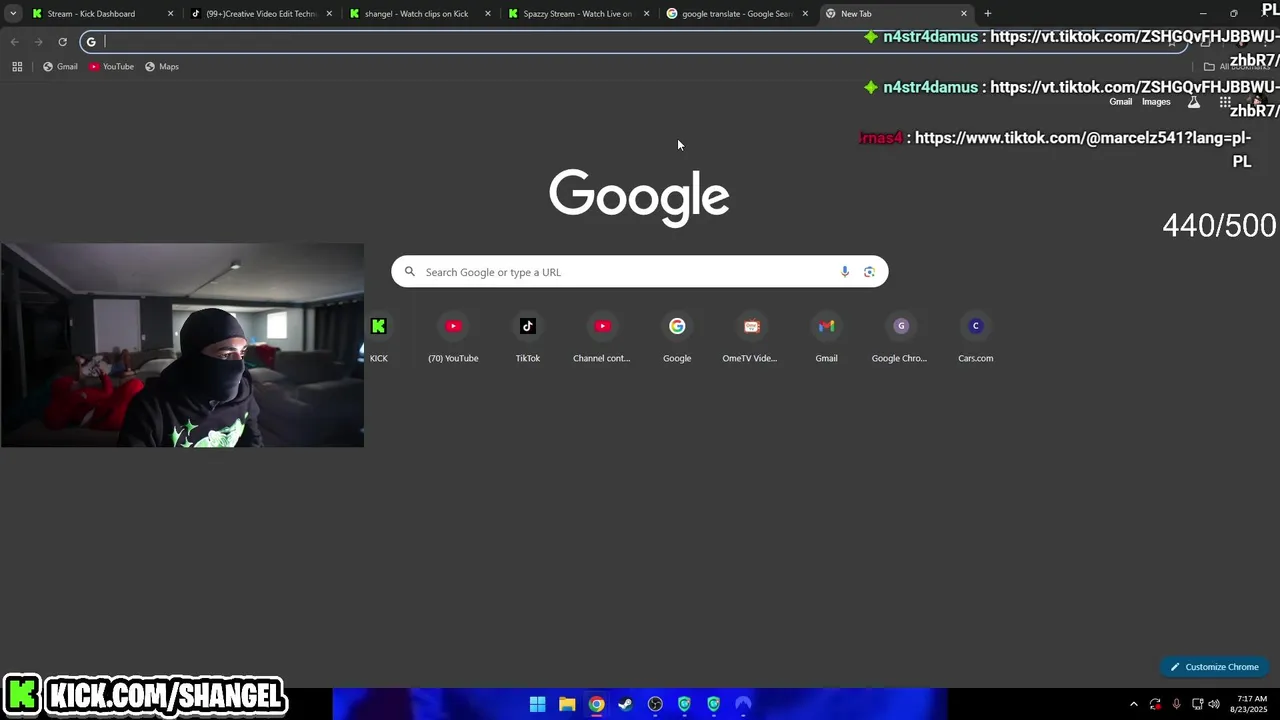This screenshot has height=720, width=1280.
Task: Open the Google Chrome shortcut tile
Action: (900, 337)
